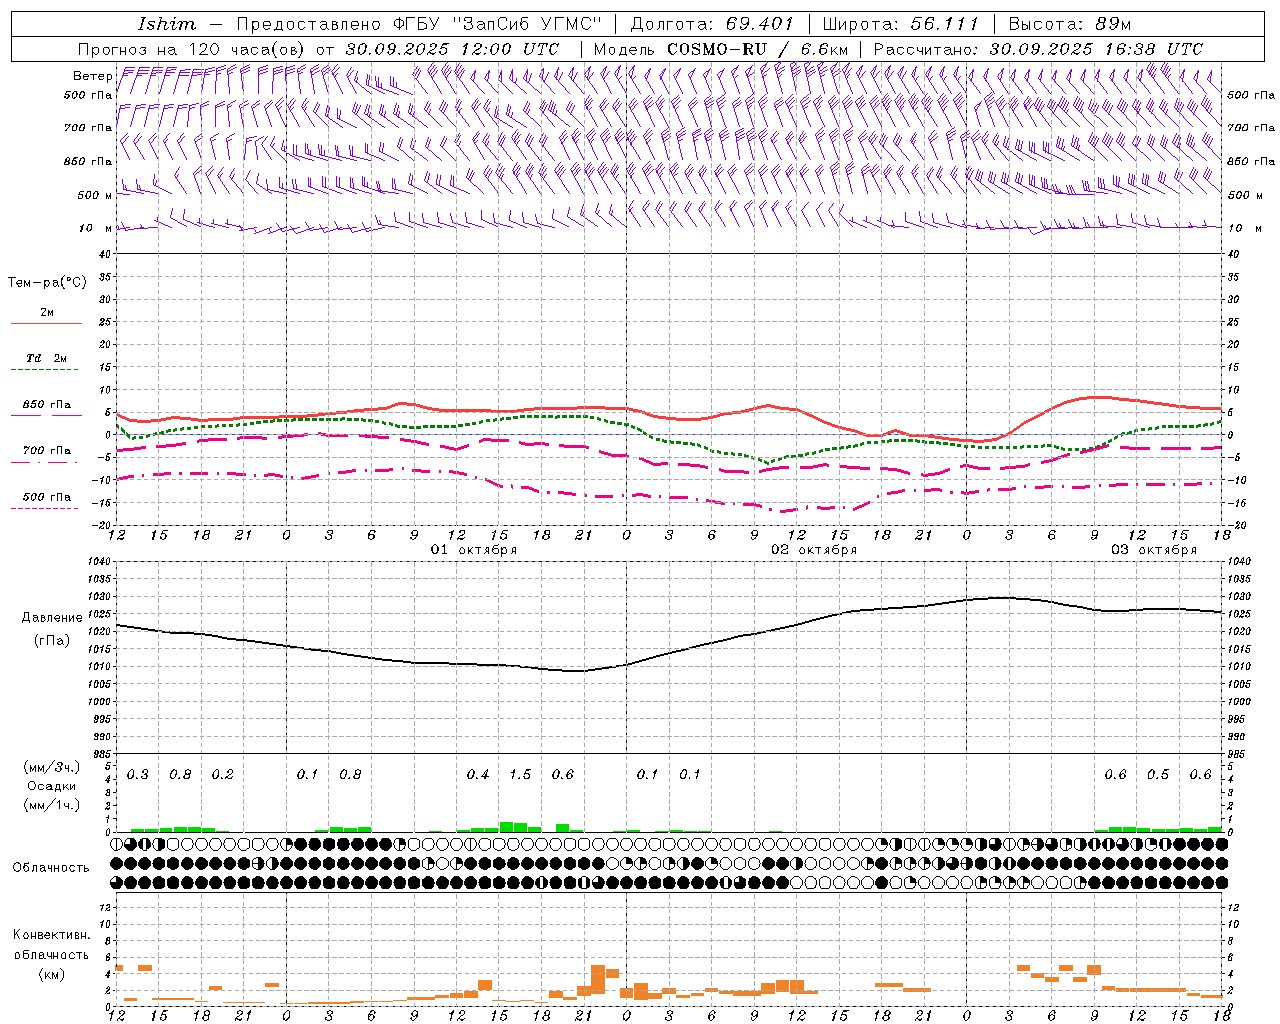This screenshot has height=1024, width=1280.
Task: Click the Широта: 56.111 value
Action: pos(901,24)
